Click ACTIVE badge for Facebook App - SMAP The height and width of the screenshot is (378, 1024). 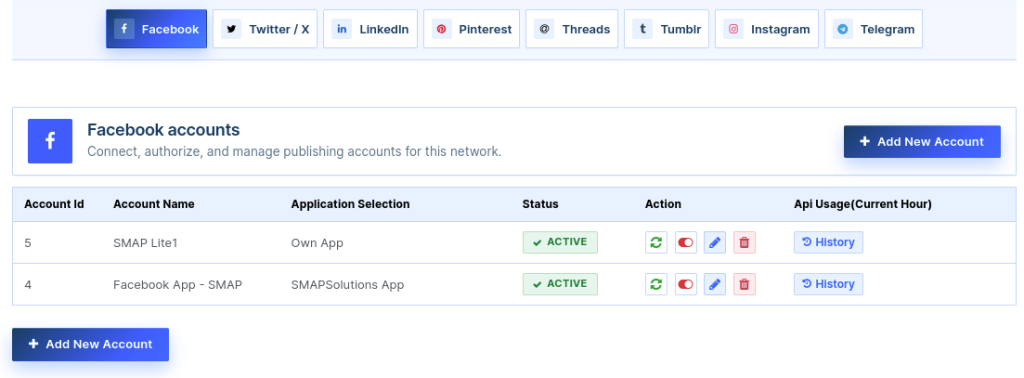click(x=560, y=284)
